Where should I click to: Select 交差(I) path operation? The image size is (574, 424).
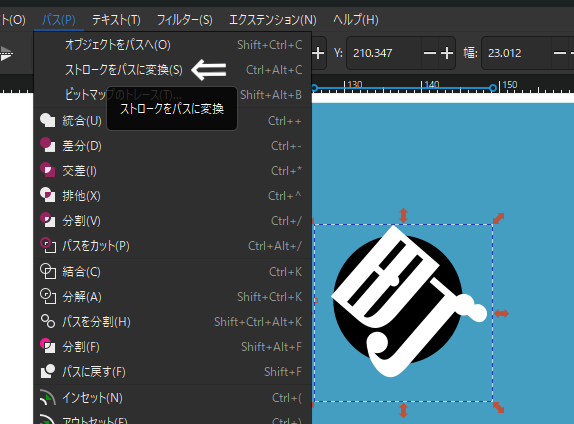pyautogui.click(x=172, y=170)
